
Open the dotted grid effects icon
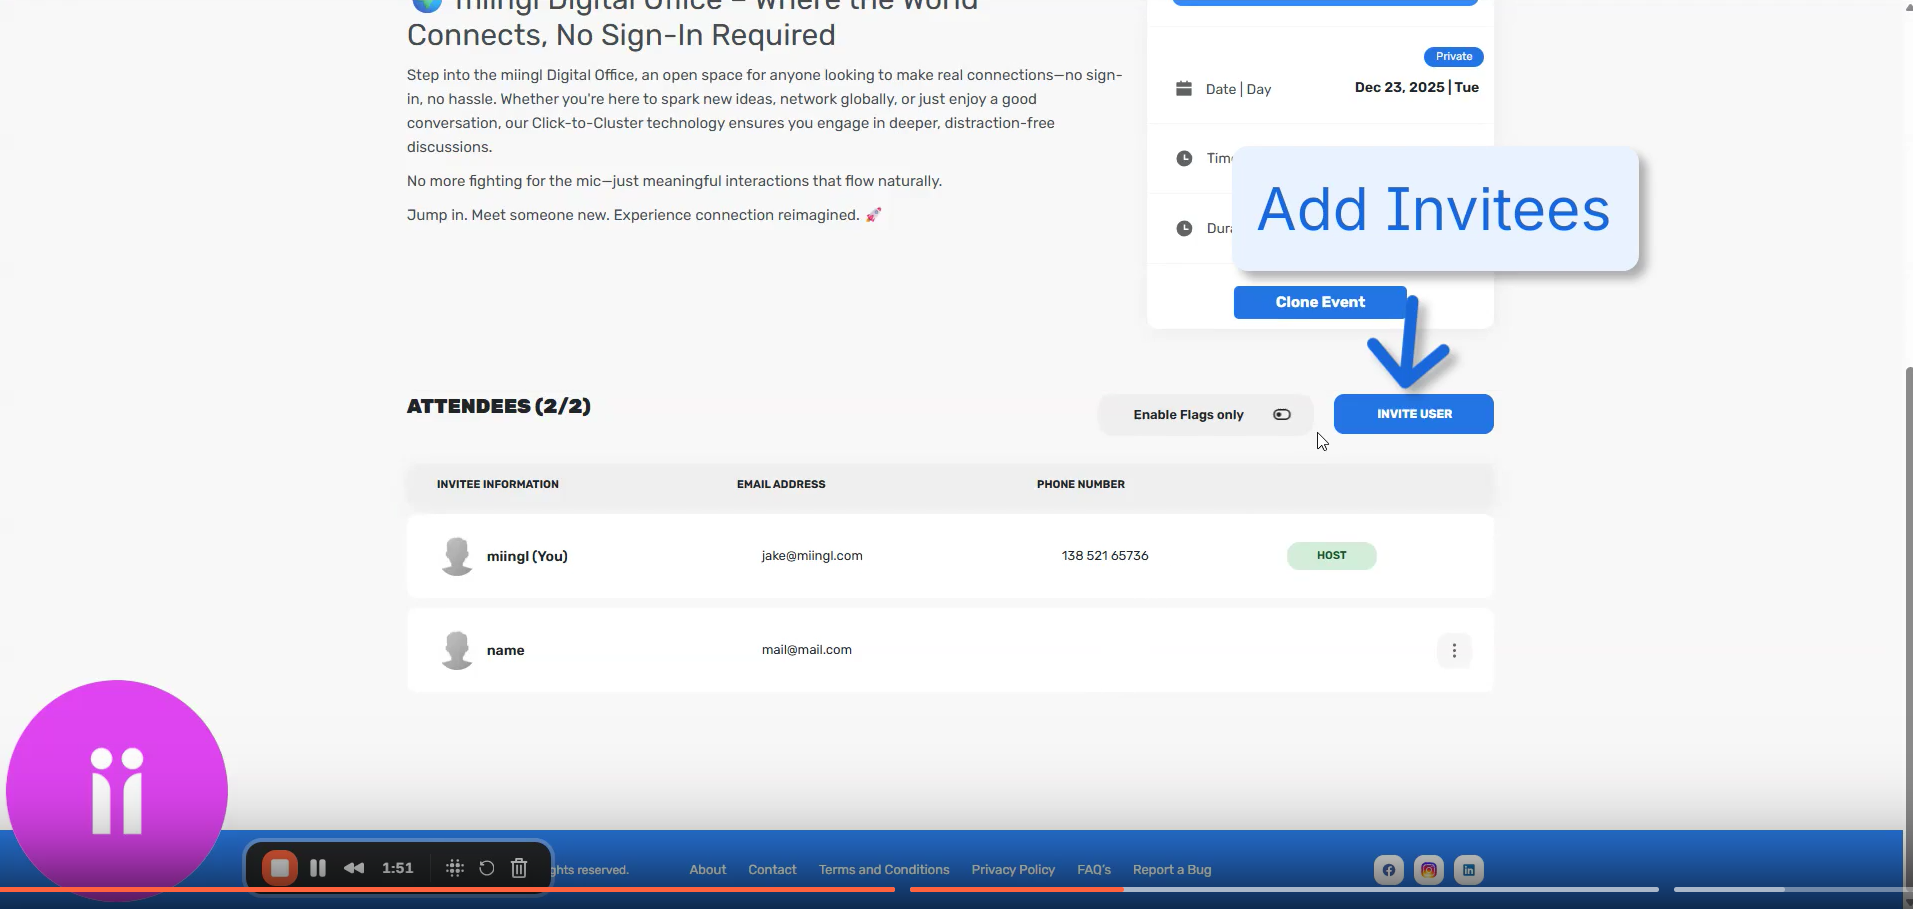click(455, 868)
